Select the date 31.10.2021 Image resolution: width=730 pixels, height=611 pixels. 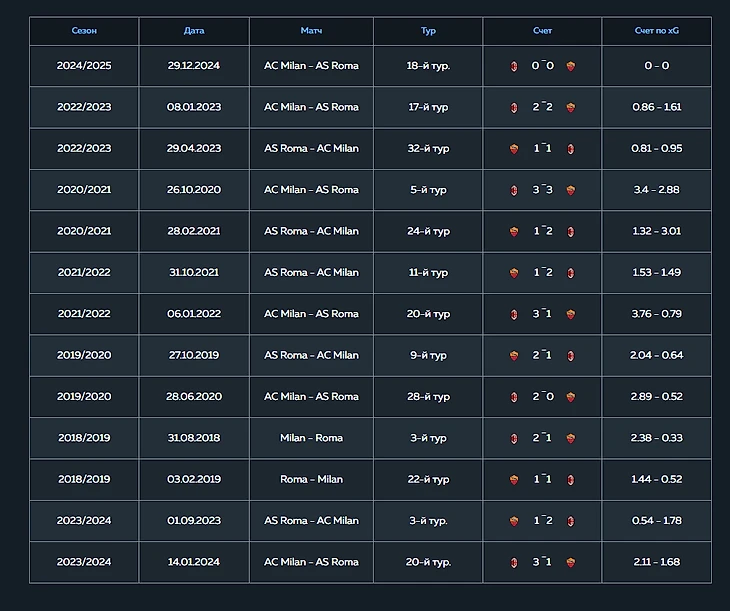tap(194, 272)
